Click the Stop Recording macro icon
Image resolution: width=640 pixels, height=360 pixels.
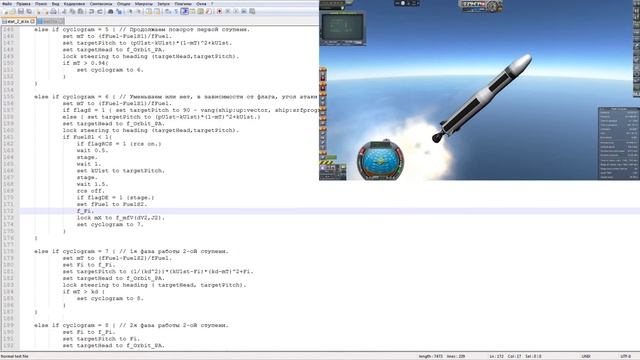[227, 11]
